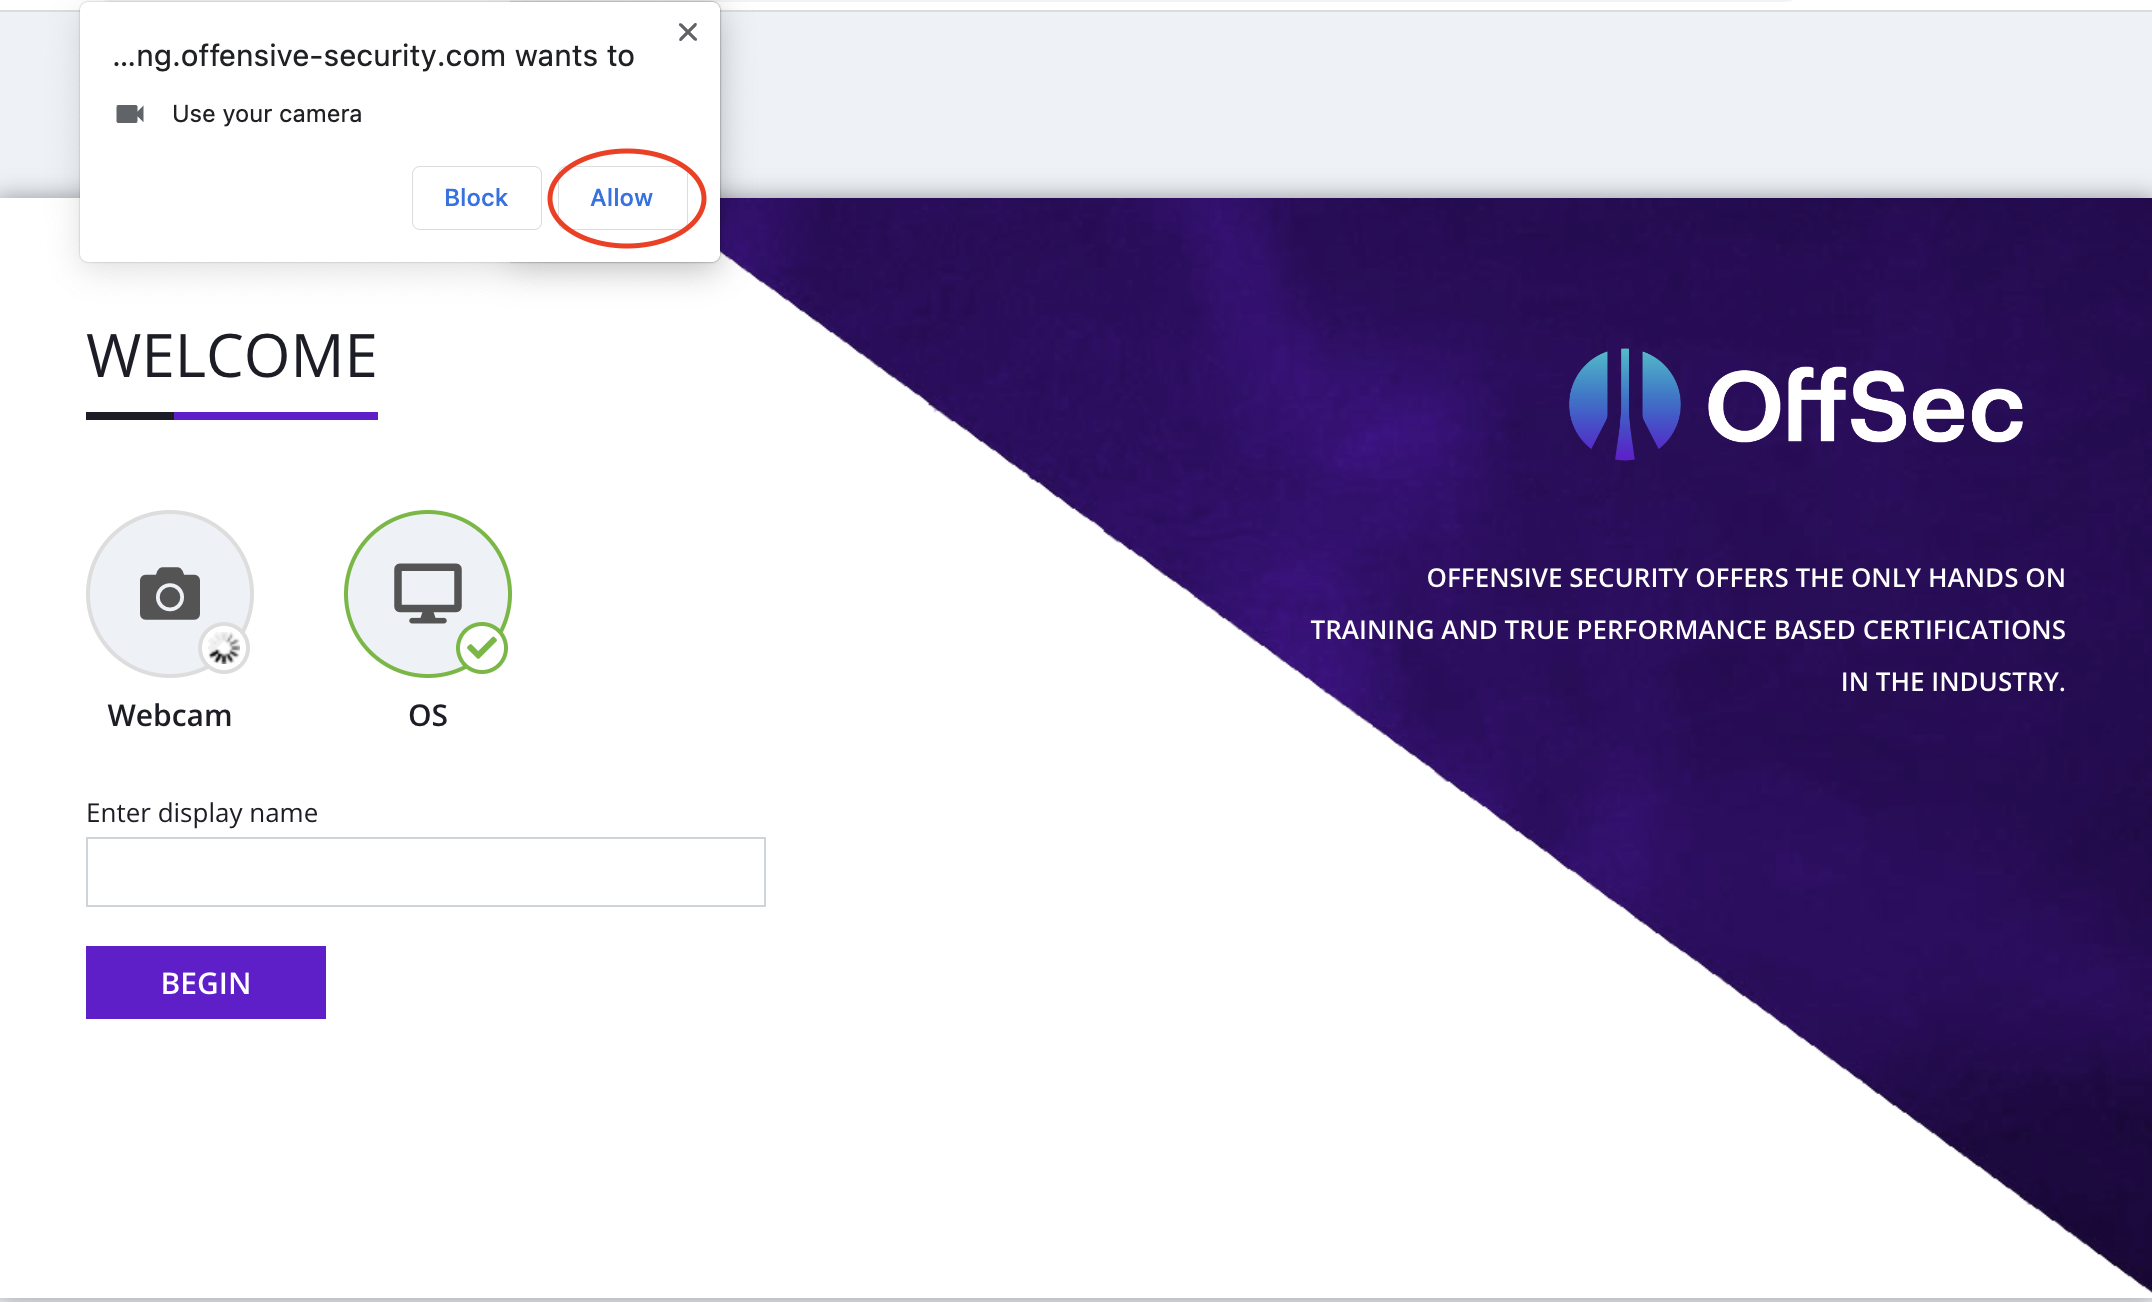The image size is (2152, 1302).
Task: Focus the display name input field
Action: tap(426, 872)
